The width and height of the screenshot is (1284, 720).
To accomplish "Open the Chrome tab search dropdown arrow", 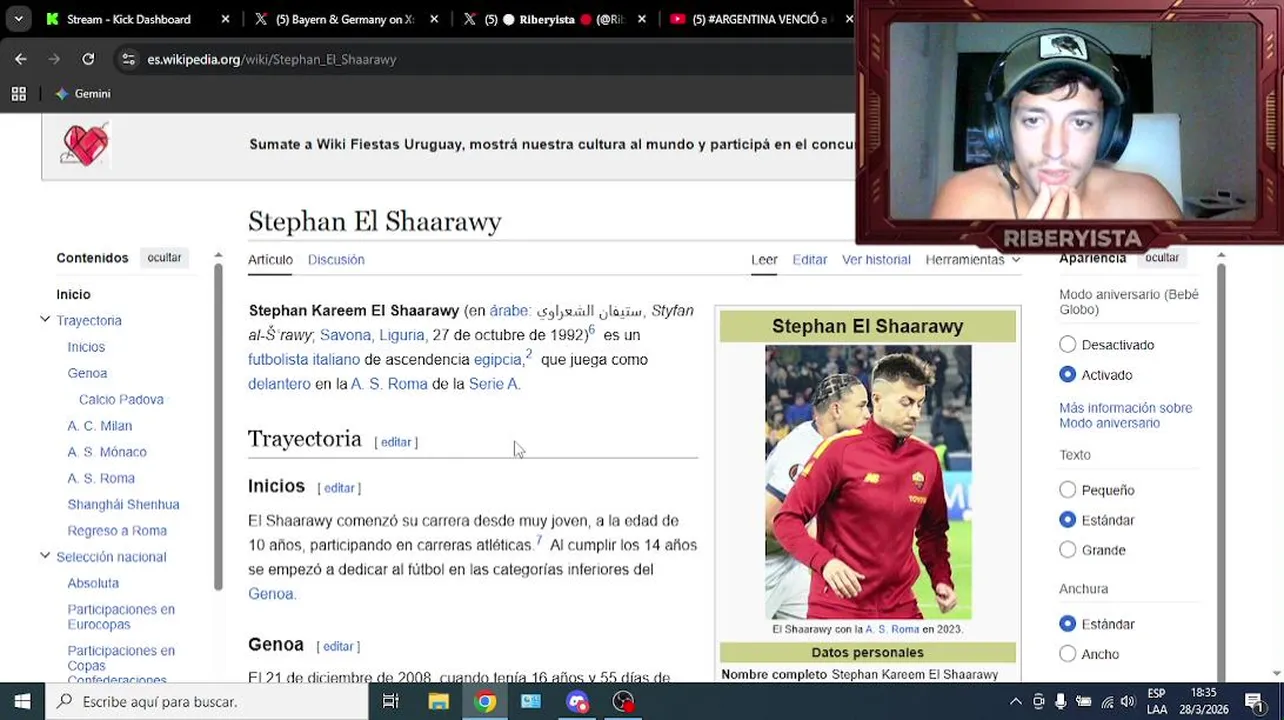I will point(18,19).
